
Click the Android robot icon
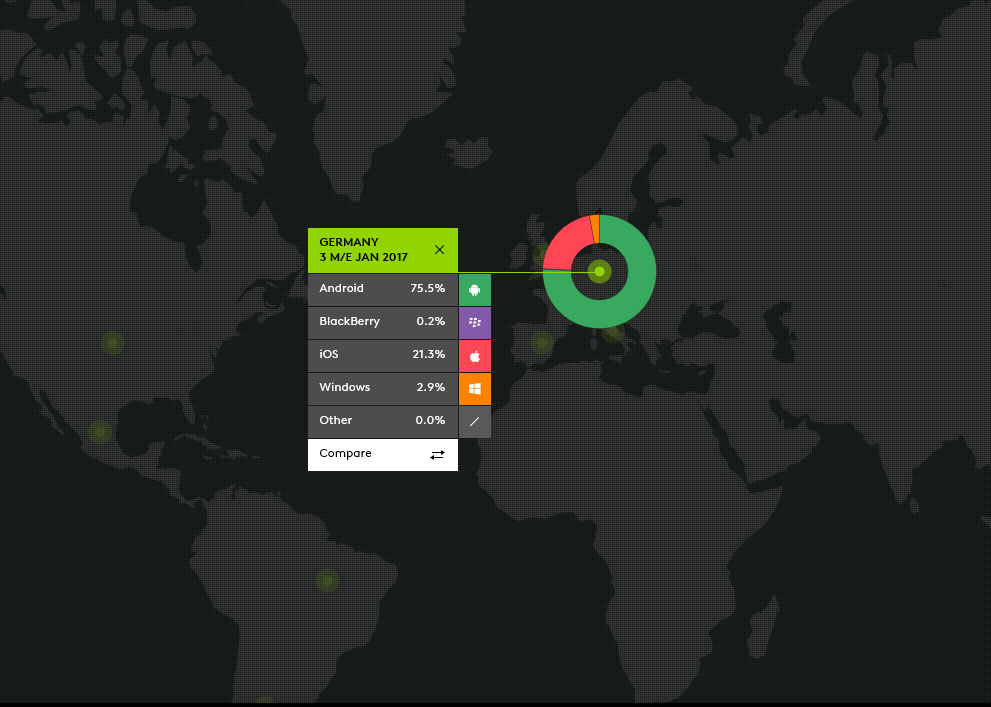(x=475, y=290)
